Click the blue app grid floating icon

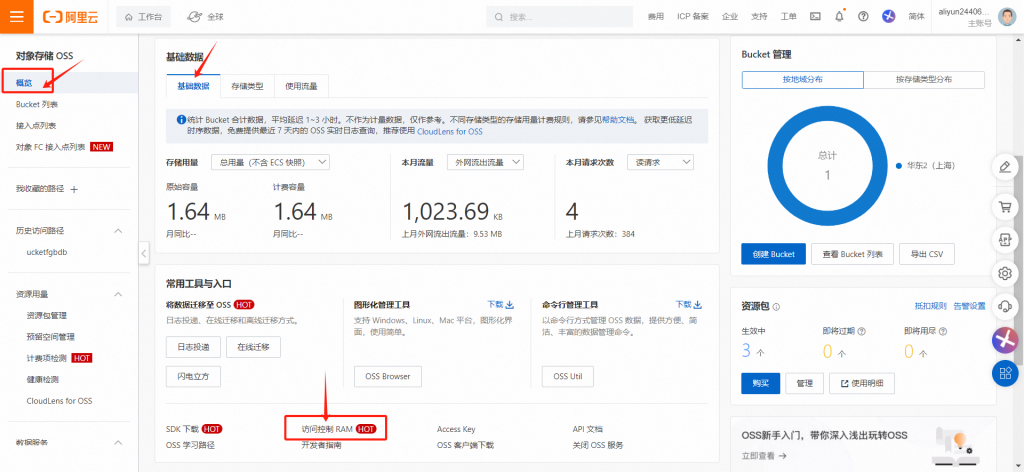click(1005, 373)
